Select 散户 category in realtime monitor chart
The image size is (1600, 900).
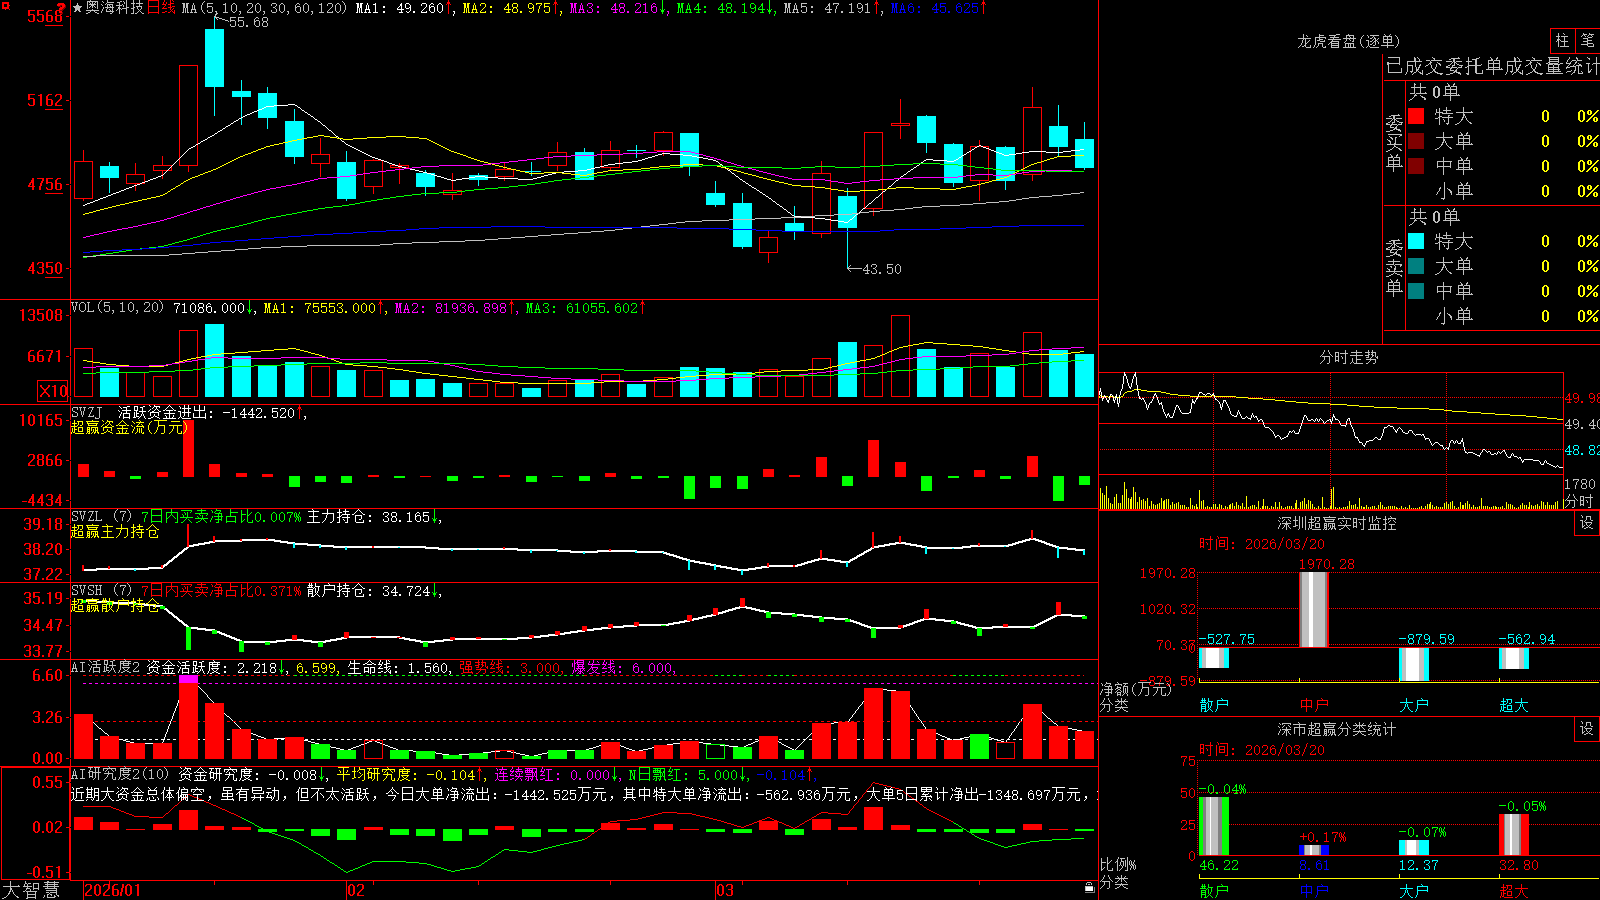click(x=1214, y=705)
